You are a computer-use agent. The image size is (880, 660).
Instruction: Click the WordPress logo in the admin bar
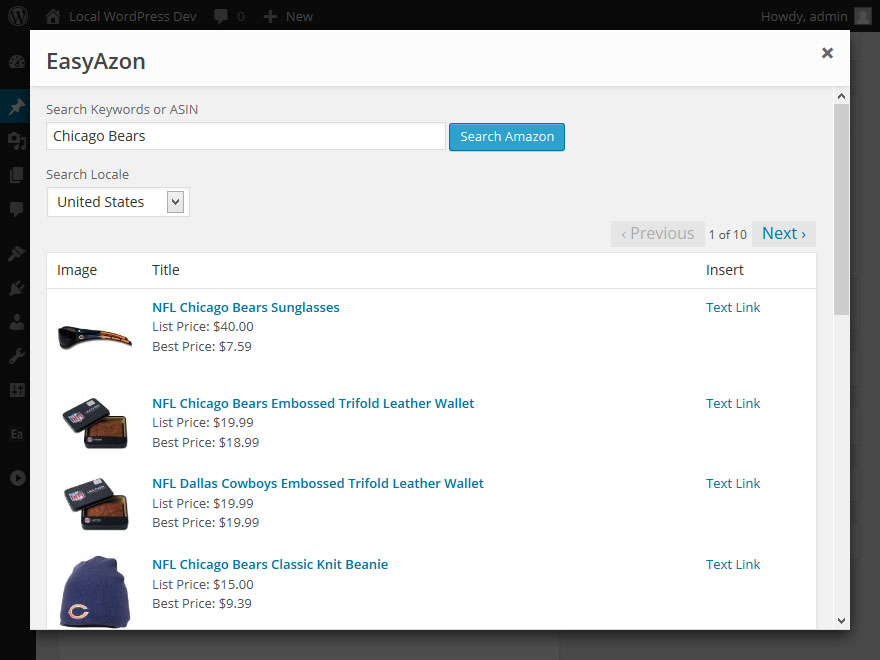17,16
